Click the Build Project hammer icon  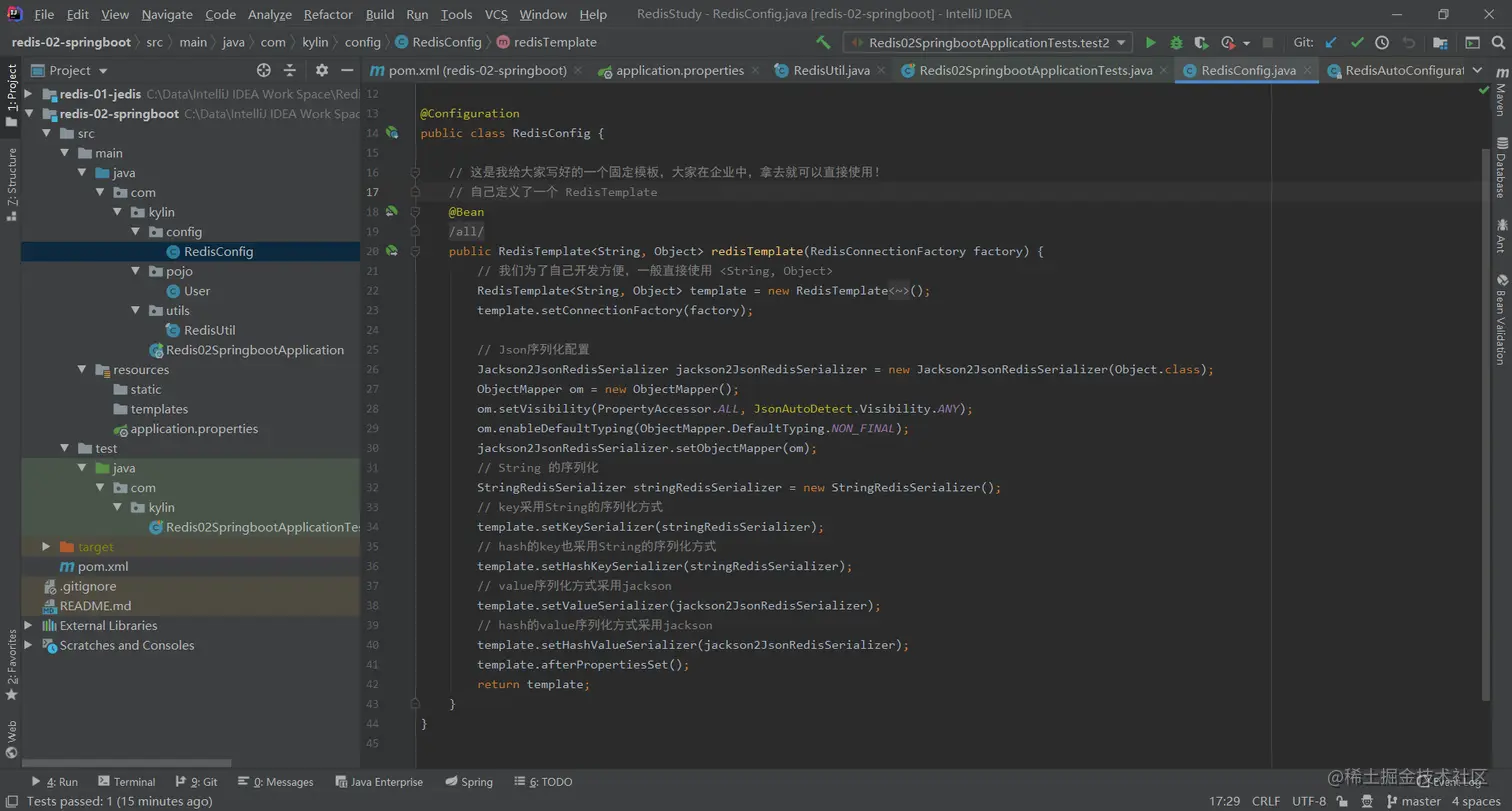click(x=823, y=43)
